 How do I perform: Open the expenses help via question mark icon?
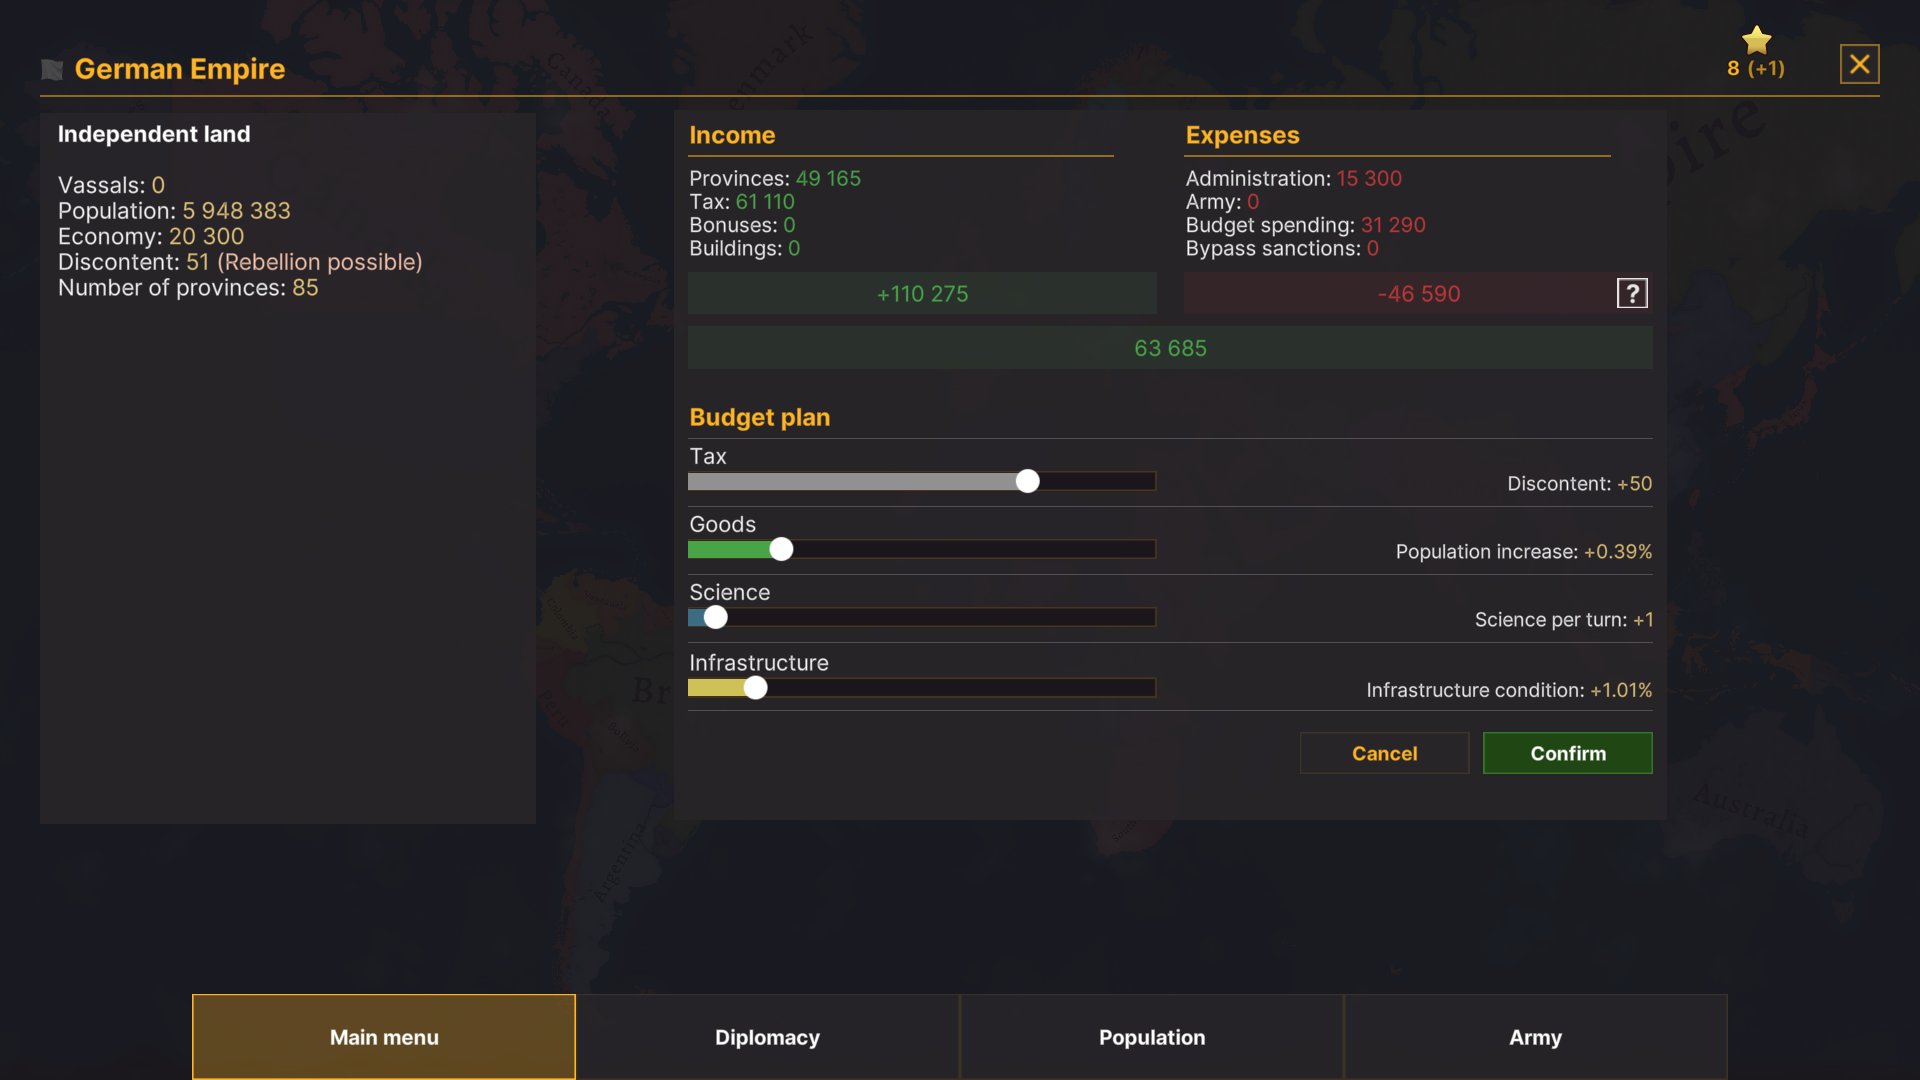coord(1631,292)
